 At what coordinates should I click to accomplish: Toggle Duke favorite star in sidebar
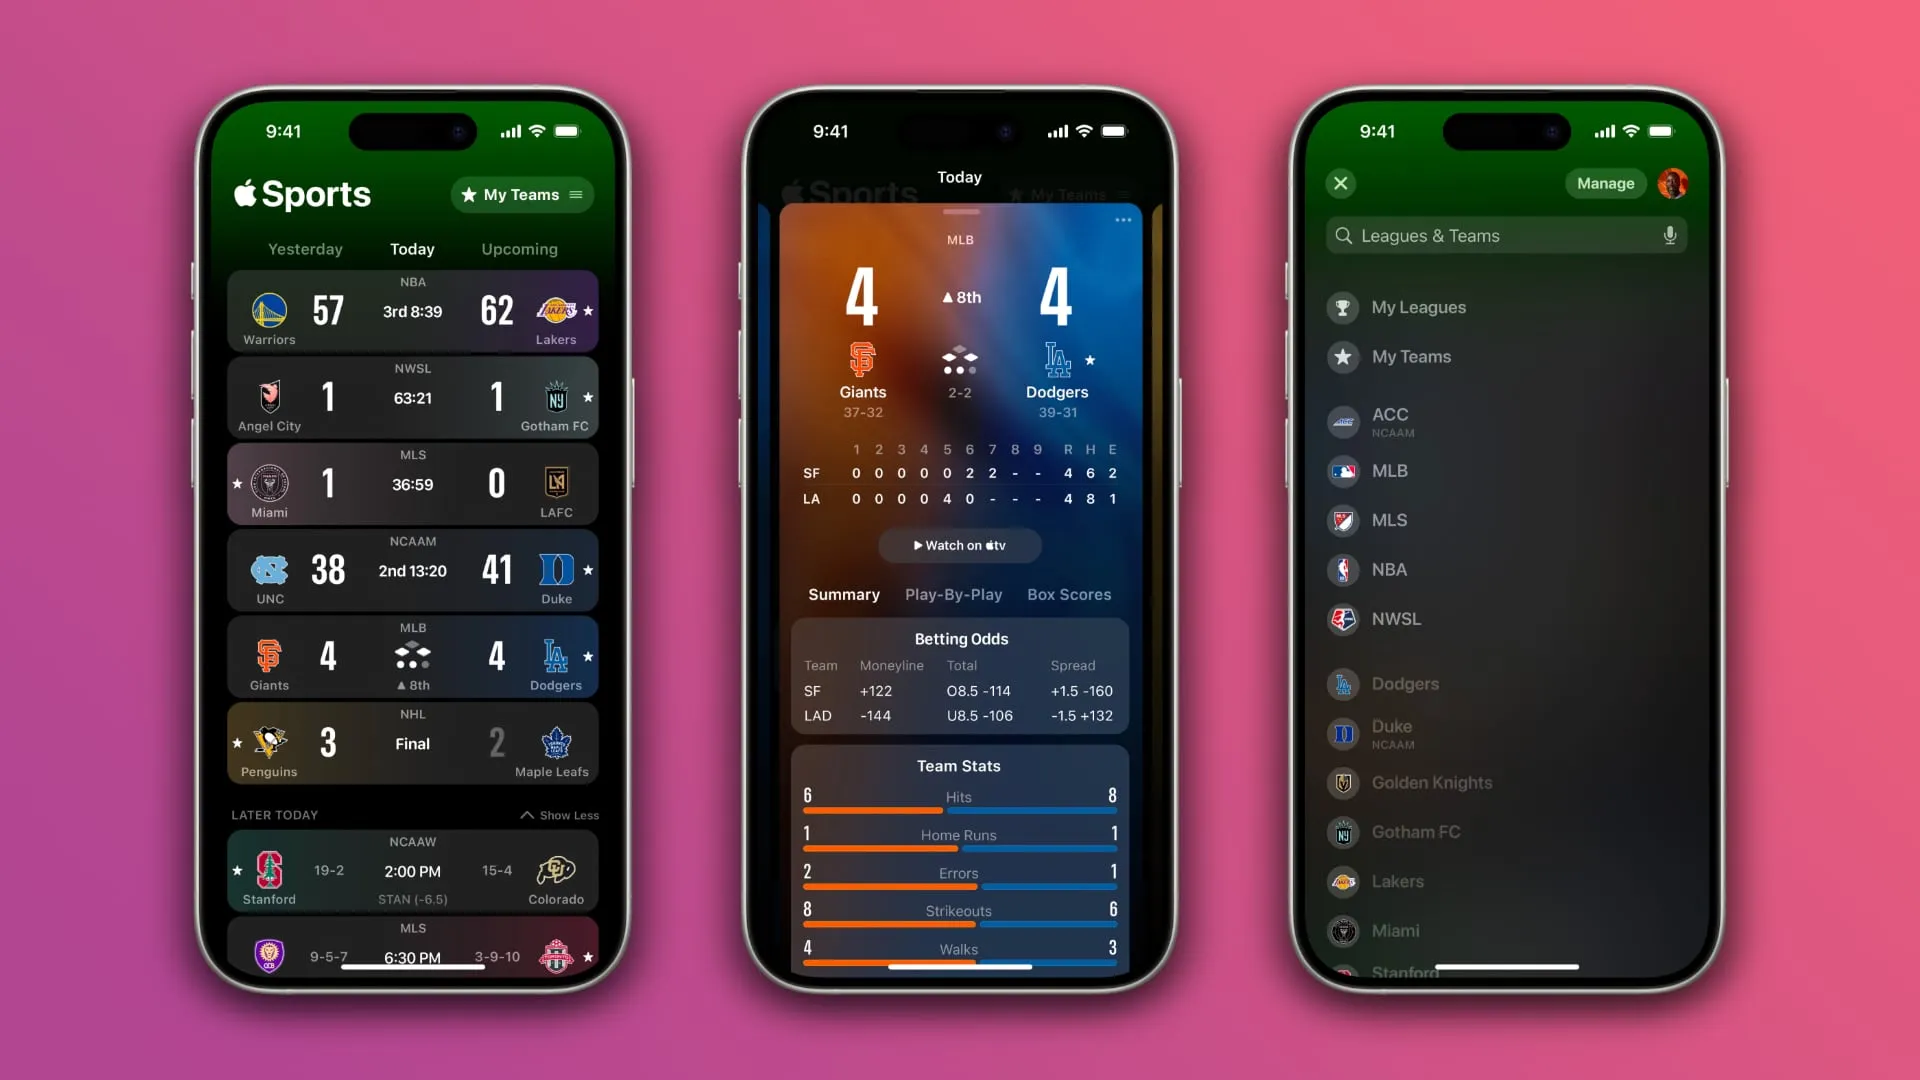coord(1675,733)
